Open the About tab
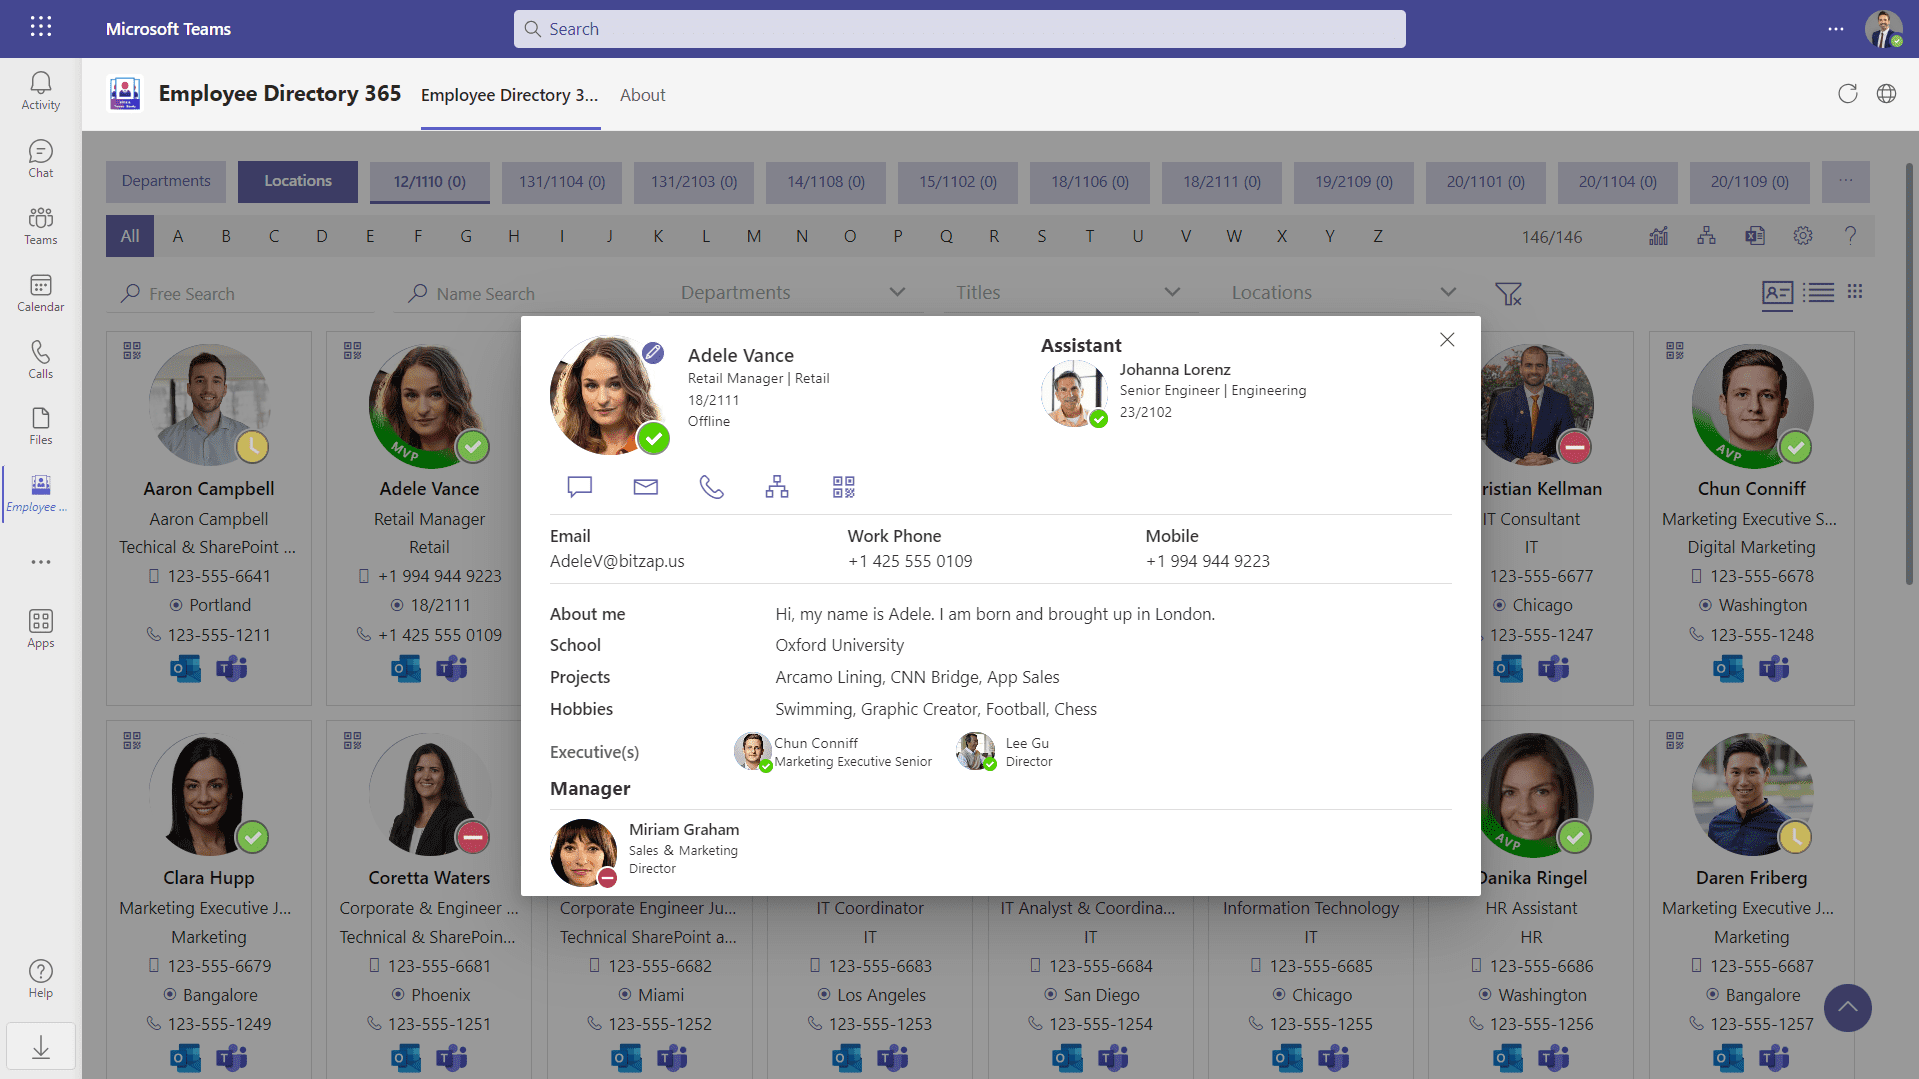 642,95
